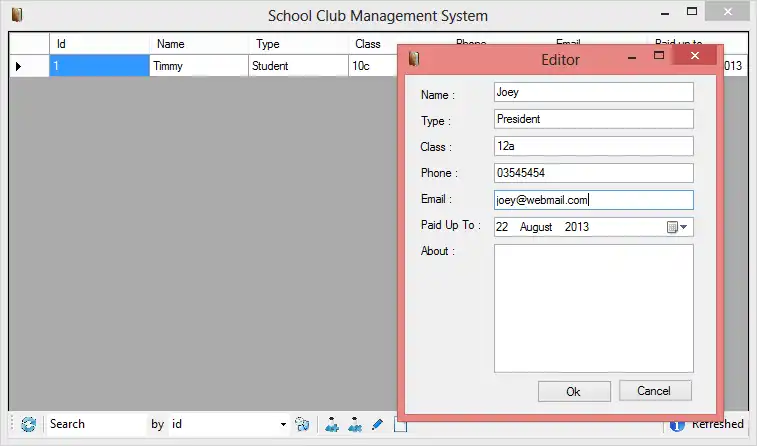Screen dimensions: 757x446
Task: Open the search-by id dropdown
Action: click(x=283, y=424)
